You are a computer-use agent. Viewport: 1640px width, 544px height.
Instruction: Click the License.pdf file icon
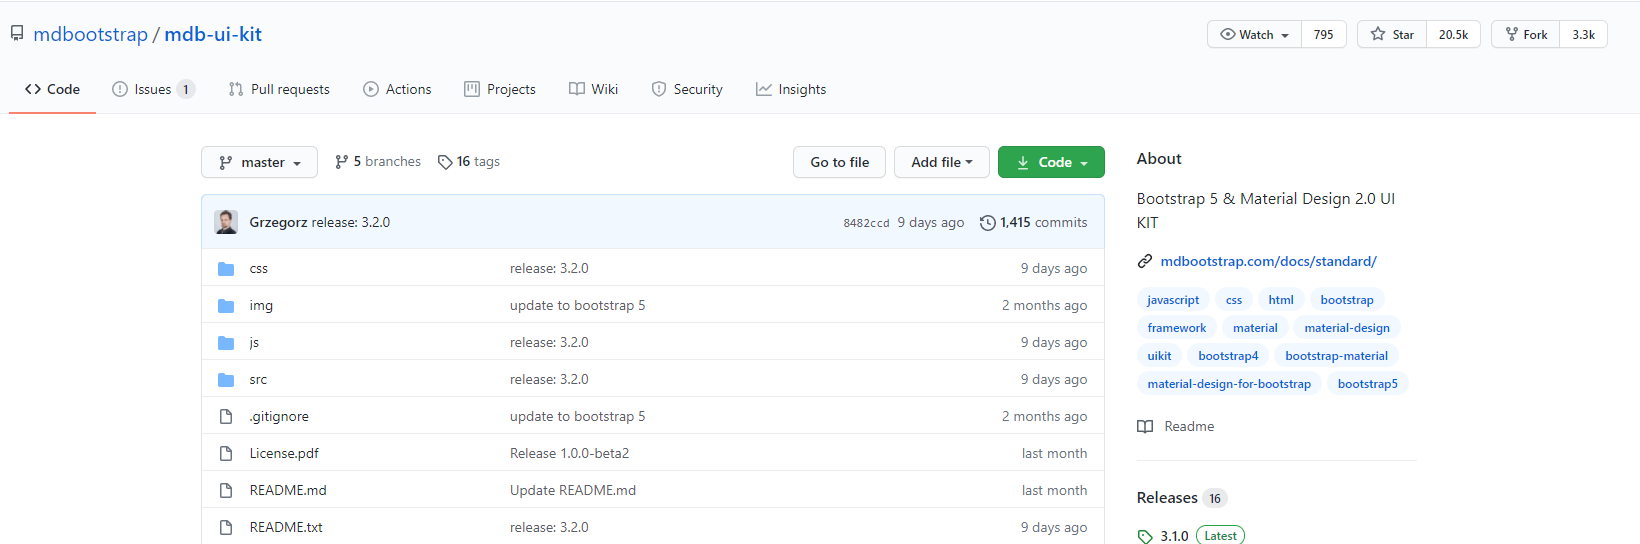pyautogui.click(x=226, y=454)
